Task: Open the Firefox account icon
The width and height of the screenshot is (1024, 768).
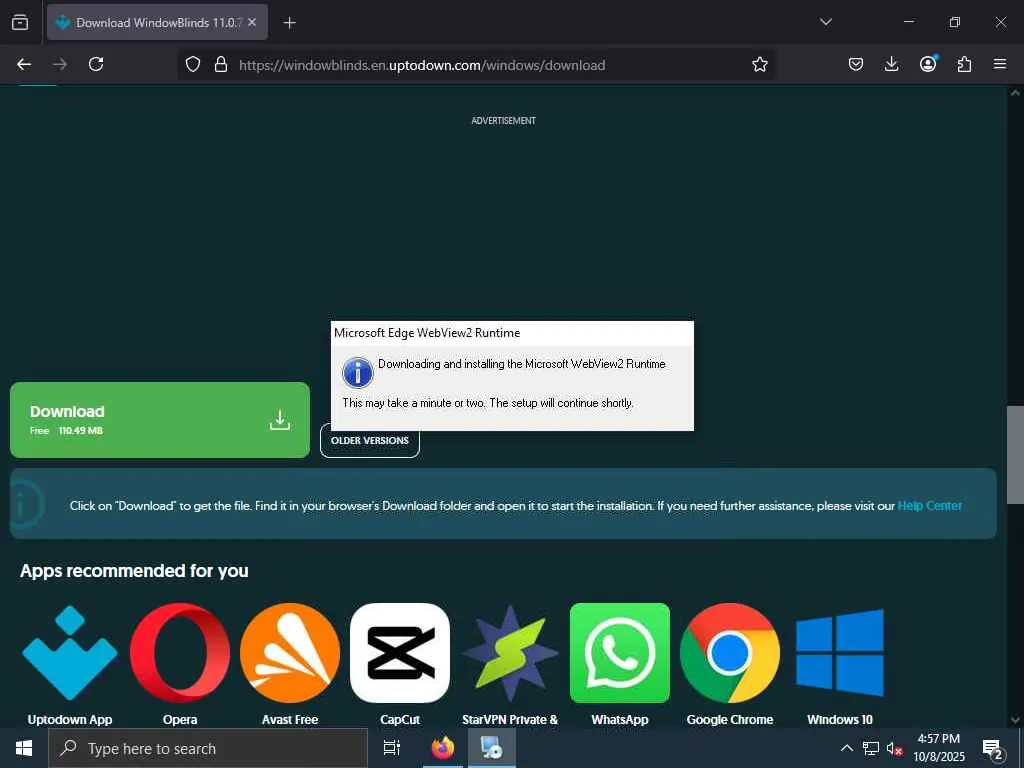Action: pos(928,63)
